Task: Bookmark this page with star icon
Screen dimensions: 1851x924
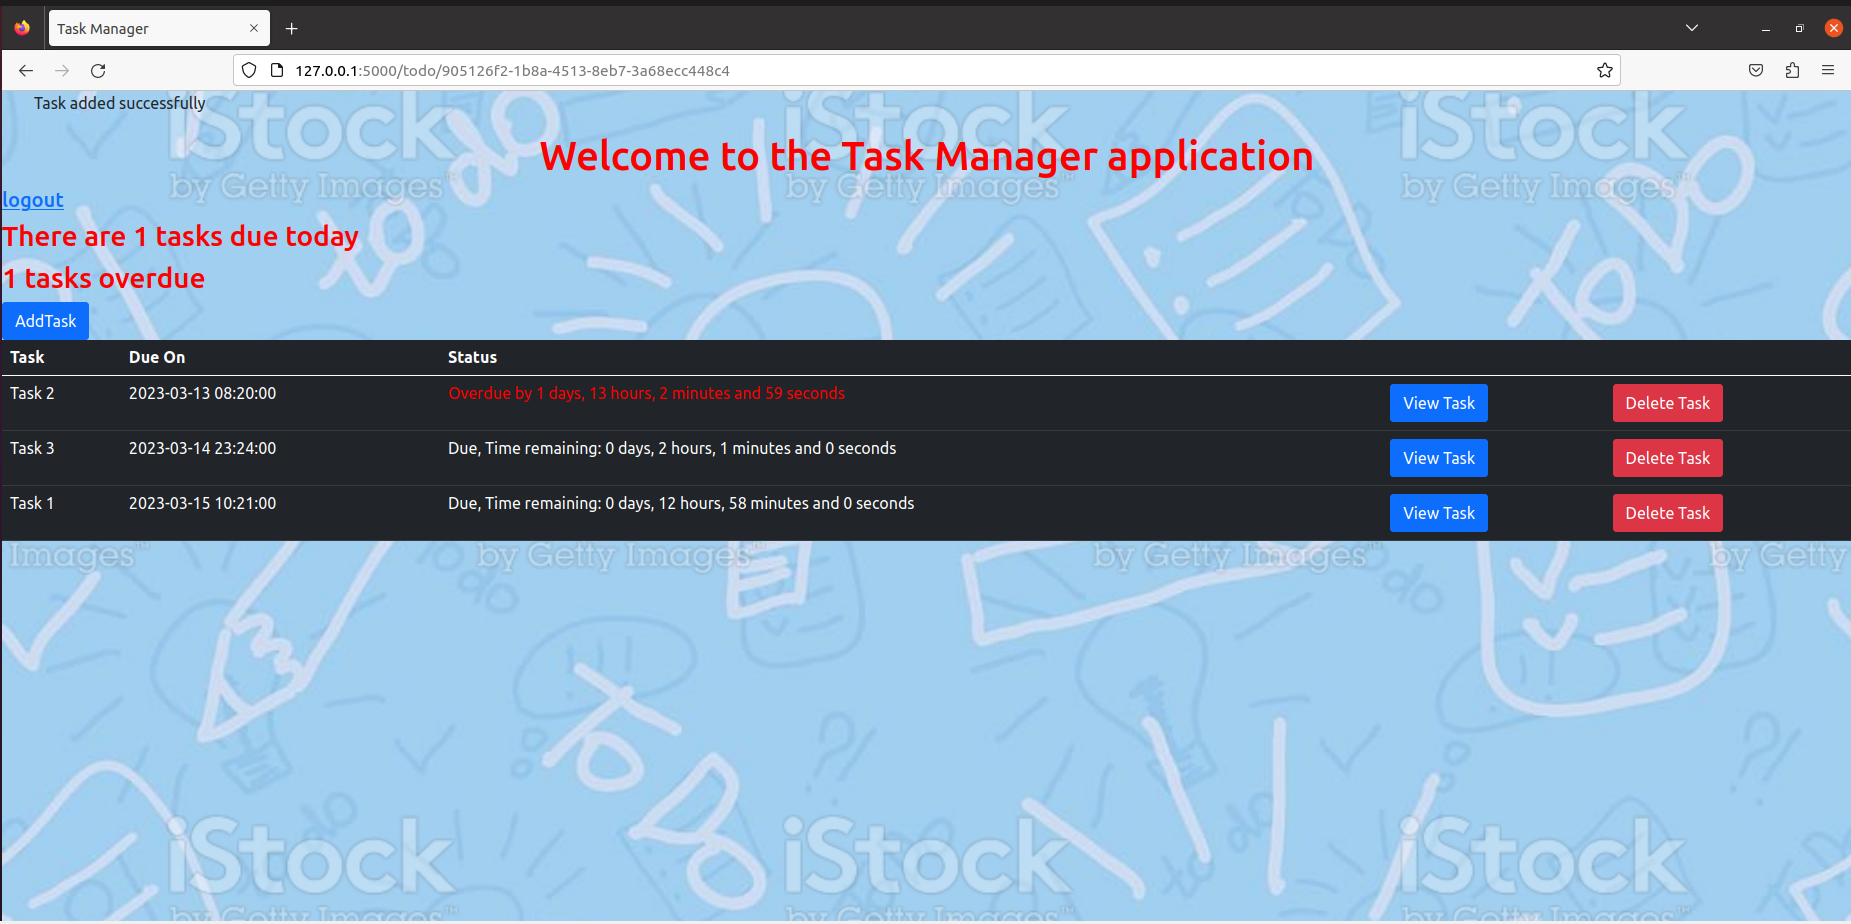Action: pos(1604,70)
